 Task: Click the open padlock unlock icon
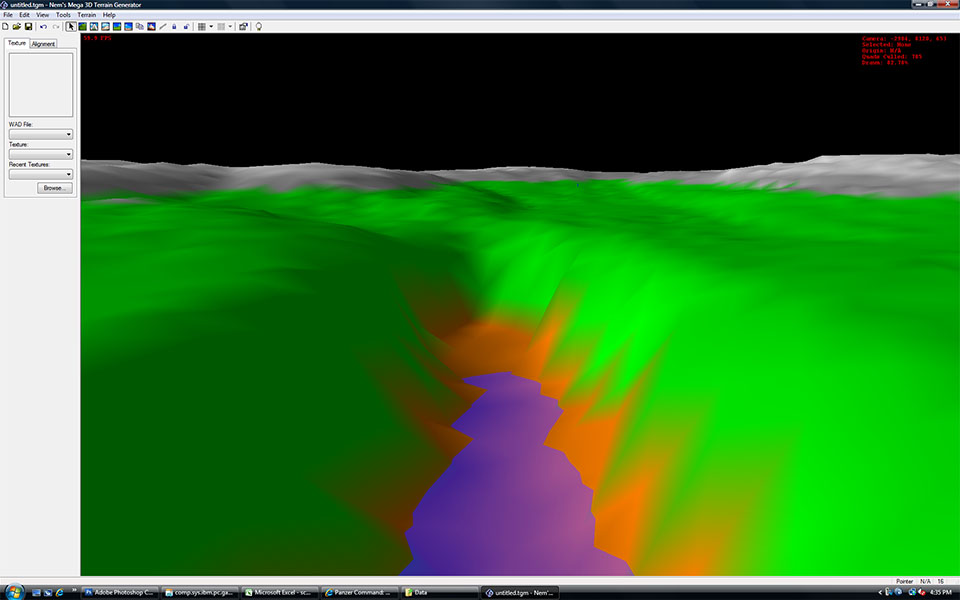click(x=186, y=26)
